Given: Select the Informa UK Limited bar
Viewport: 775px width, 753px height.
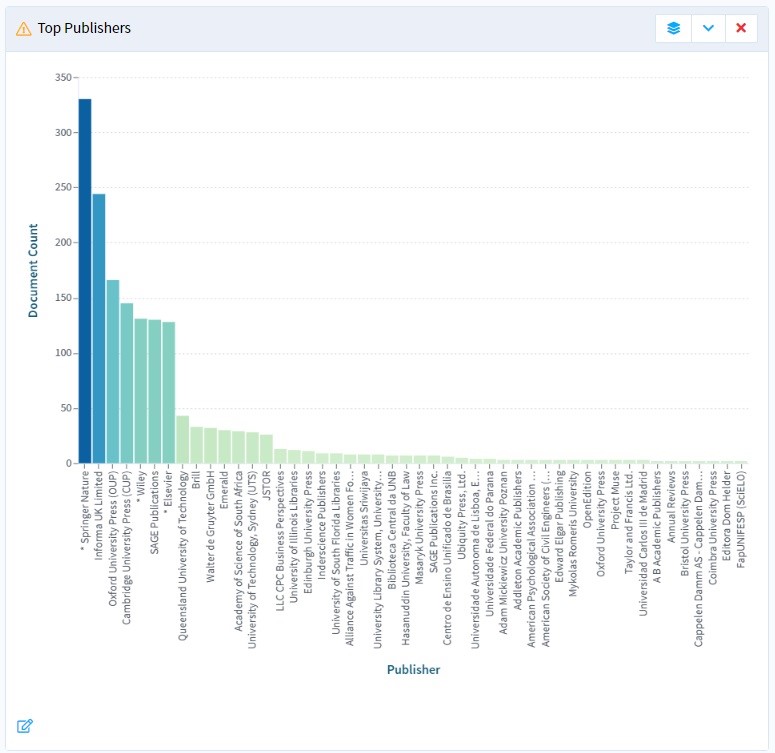Looking at the screenshot, I should [x=99, y=328].
